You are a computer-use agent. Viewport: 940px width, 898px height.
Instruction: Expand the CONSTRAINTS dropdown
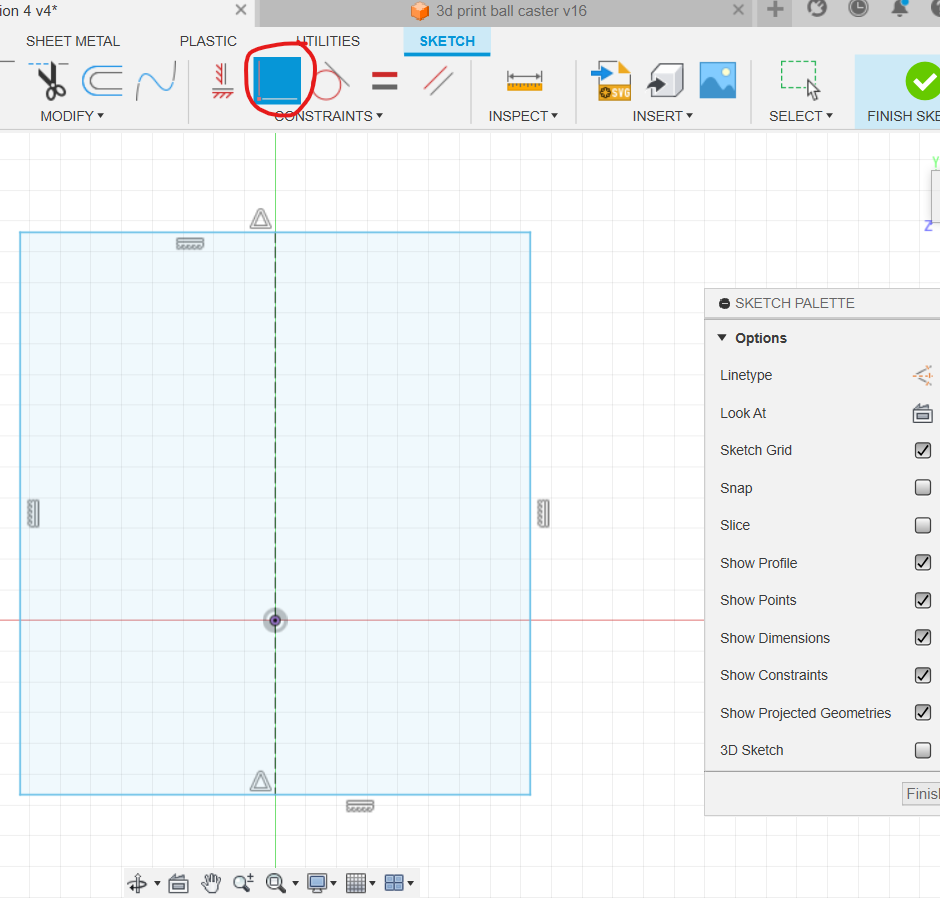328,116
